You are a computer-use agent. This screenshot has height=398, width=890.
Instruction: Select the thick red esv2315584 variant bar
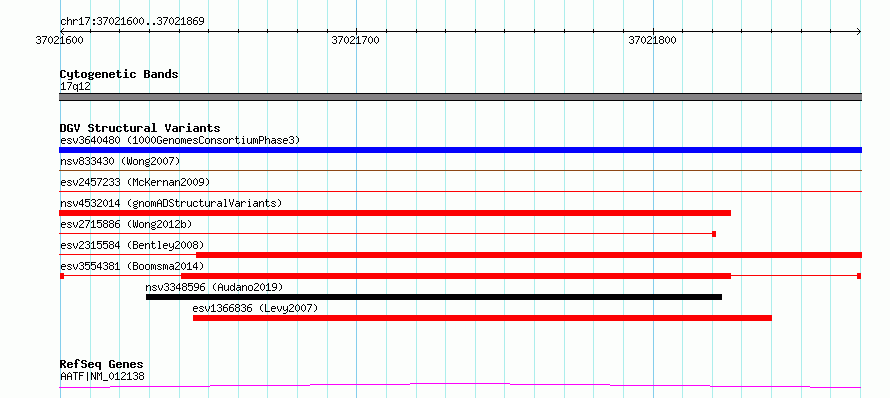(529, 255)
